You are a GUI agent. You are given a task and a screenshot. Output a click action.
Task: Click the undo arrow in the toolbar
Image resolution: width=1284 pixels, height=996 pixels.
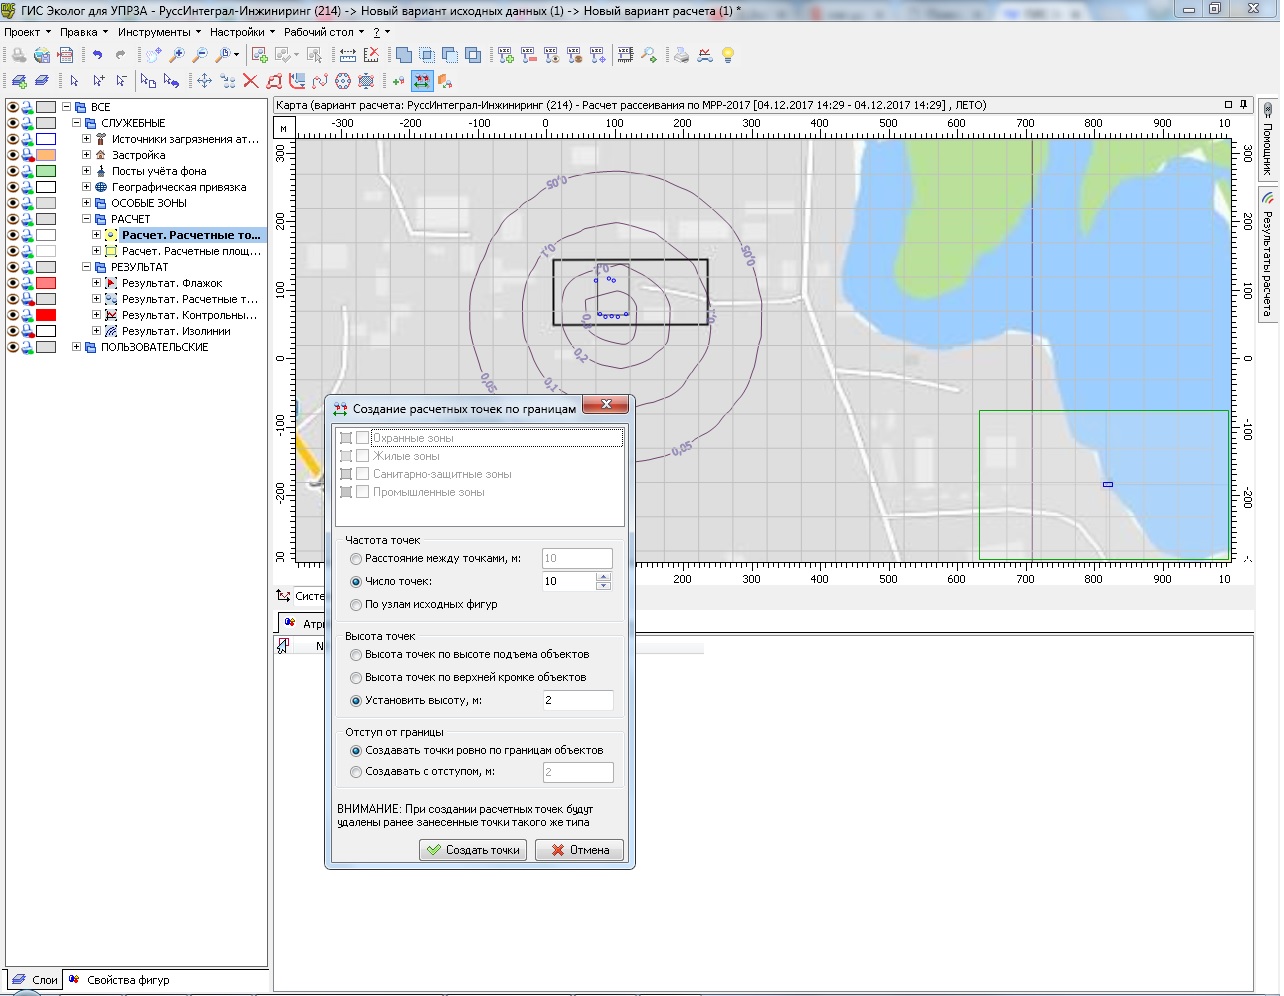[x=97, y=56]
